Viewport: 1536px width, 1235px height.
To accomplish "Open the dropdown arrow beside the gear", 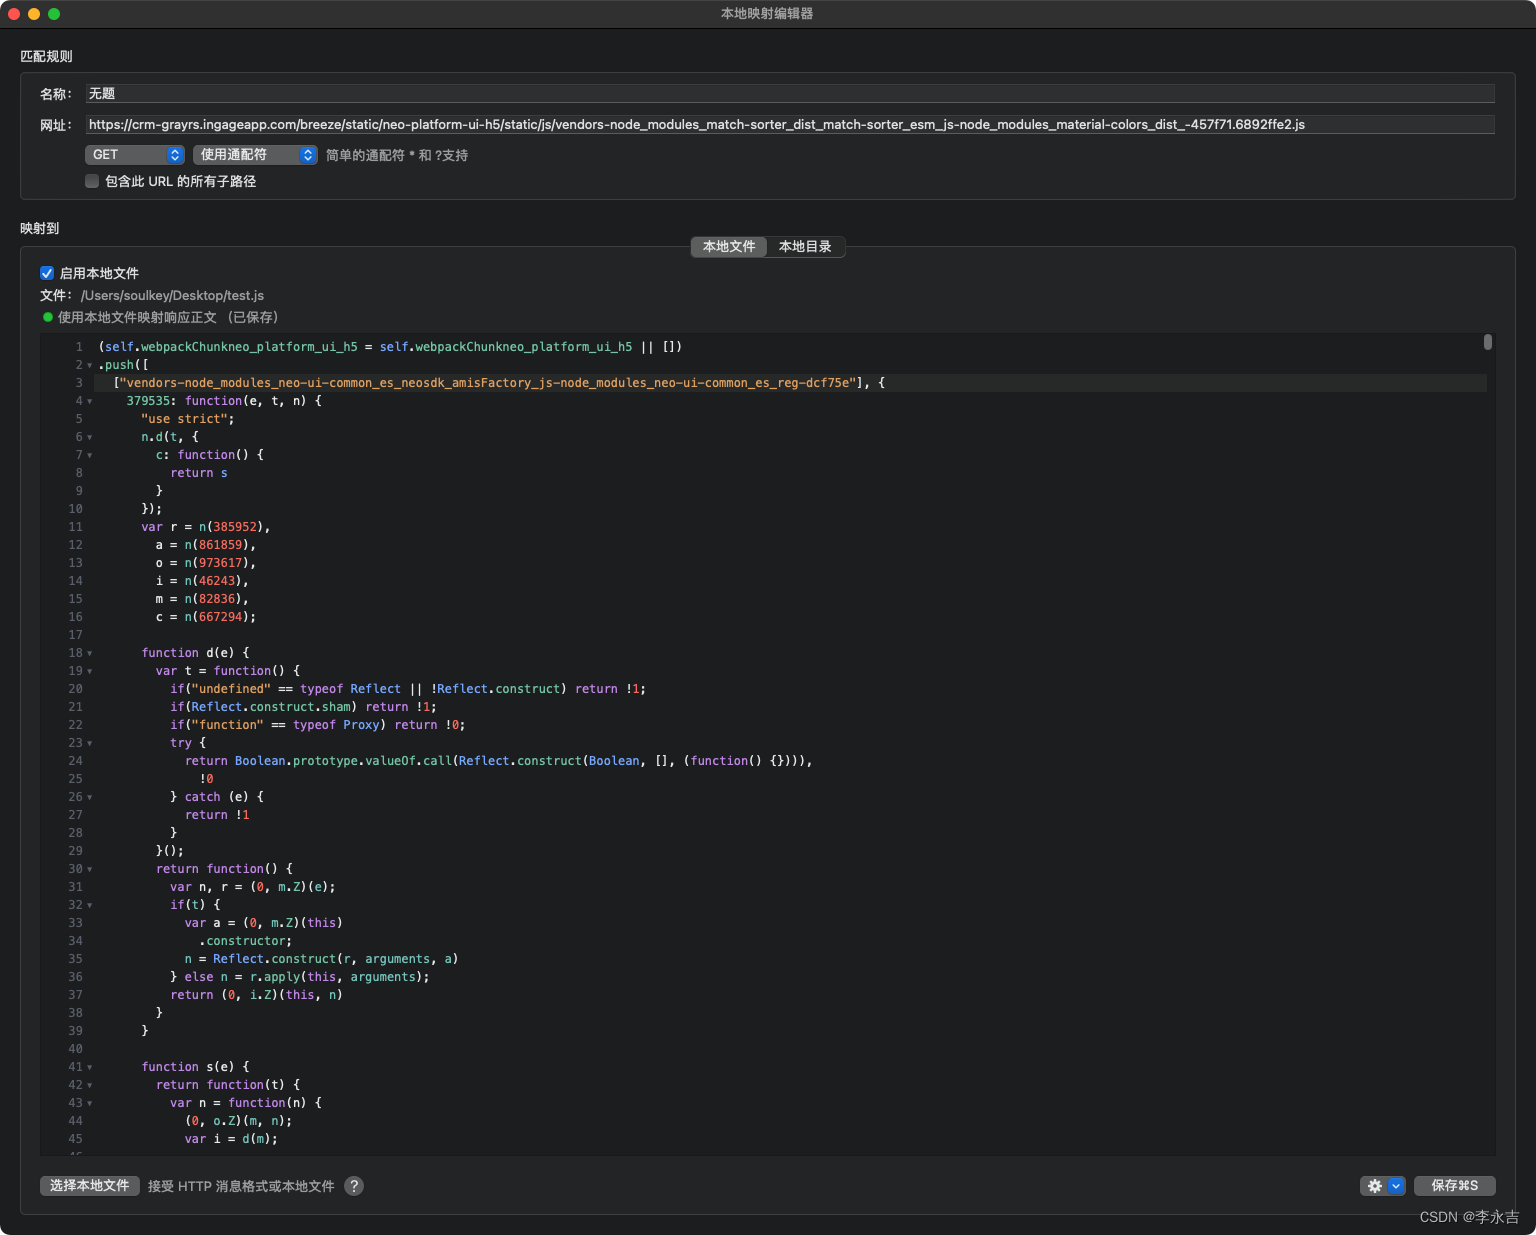I will click(x=1397, y=1186).
